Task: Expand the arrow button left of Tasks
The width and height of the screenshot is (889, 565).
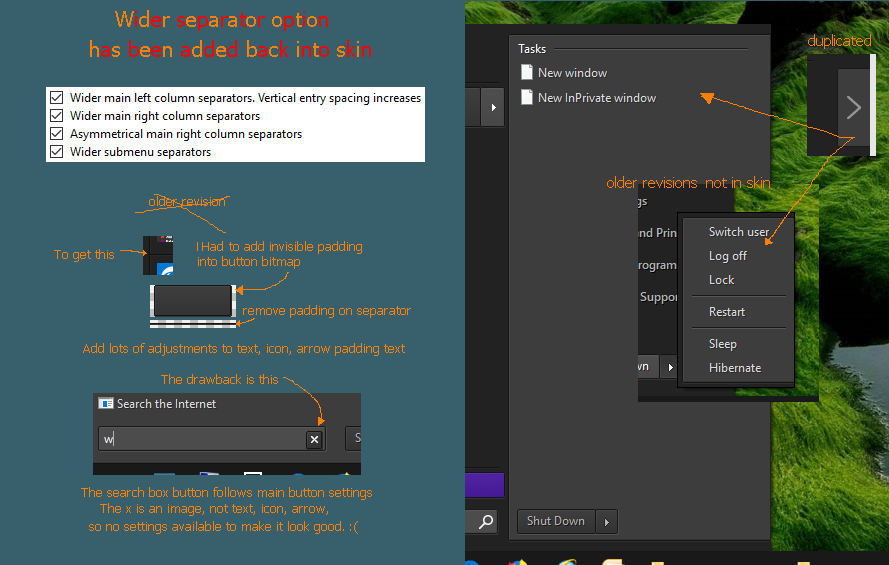Action: 492,106
